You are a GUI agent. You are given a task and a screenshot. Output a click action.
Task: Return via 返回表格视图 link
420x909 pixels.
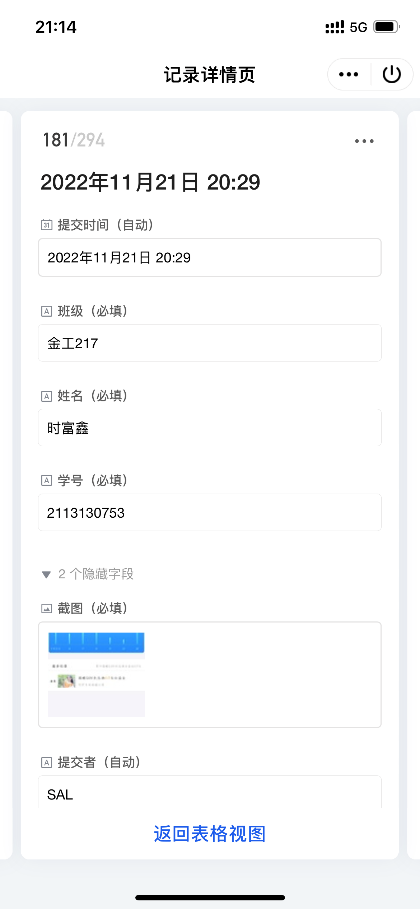click(x=210, y=834)
